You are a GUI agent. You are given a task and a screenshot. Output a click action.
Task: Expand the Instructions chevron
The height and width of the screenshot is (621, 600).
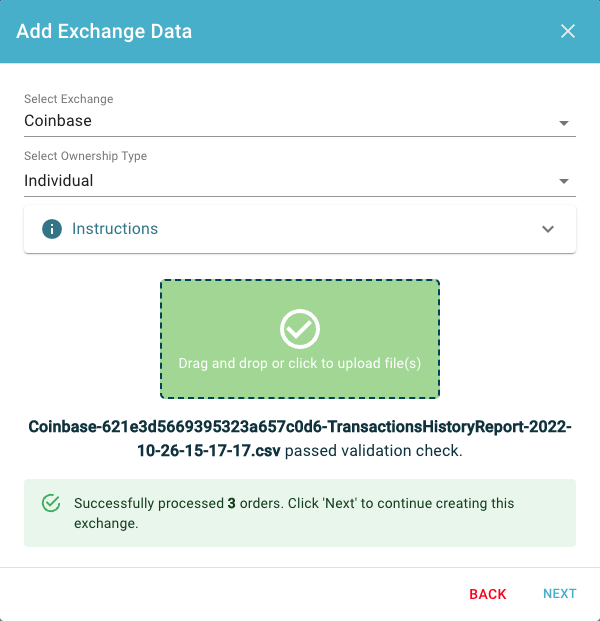[548, 229]
